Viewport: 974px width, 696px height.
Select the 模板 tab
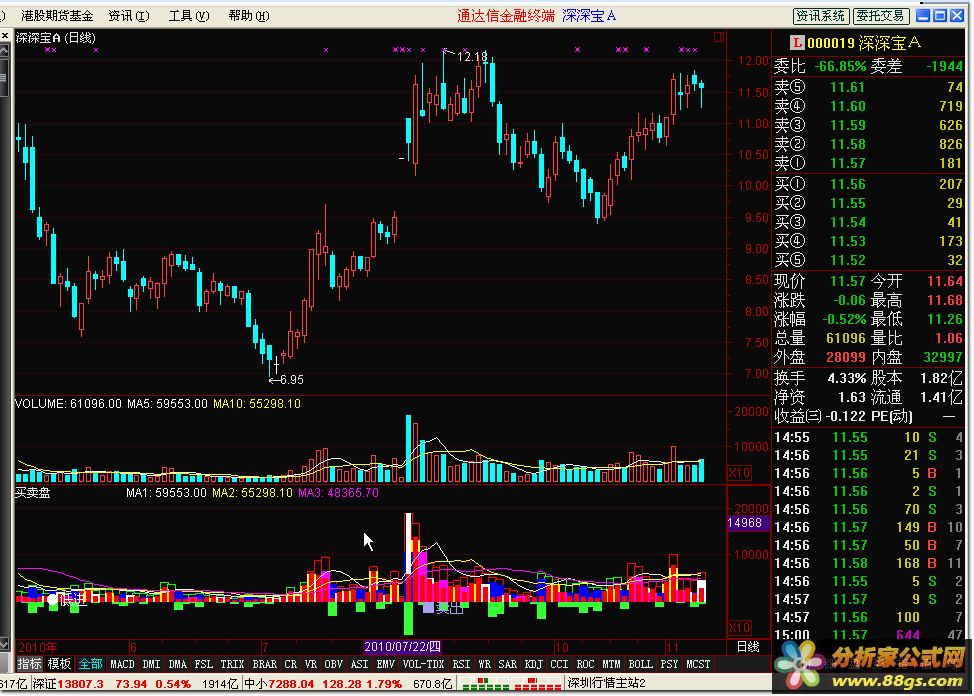[60, 664]
